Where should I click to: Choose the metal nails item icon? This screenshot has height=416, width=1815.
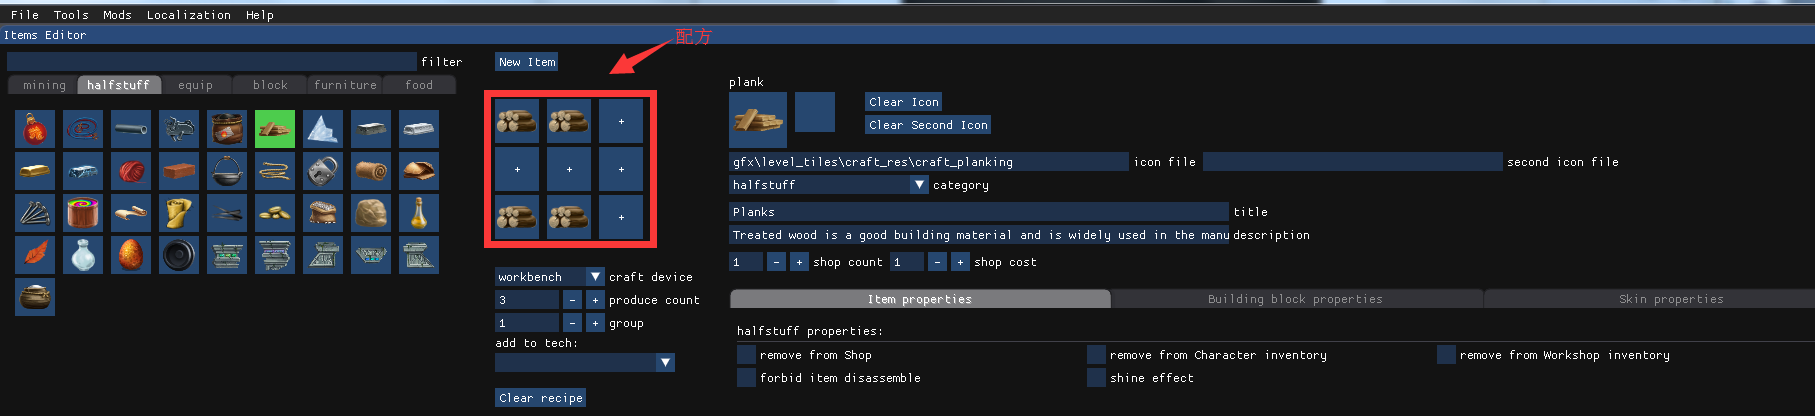(x=35, y=213)
